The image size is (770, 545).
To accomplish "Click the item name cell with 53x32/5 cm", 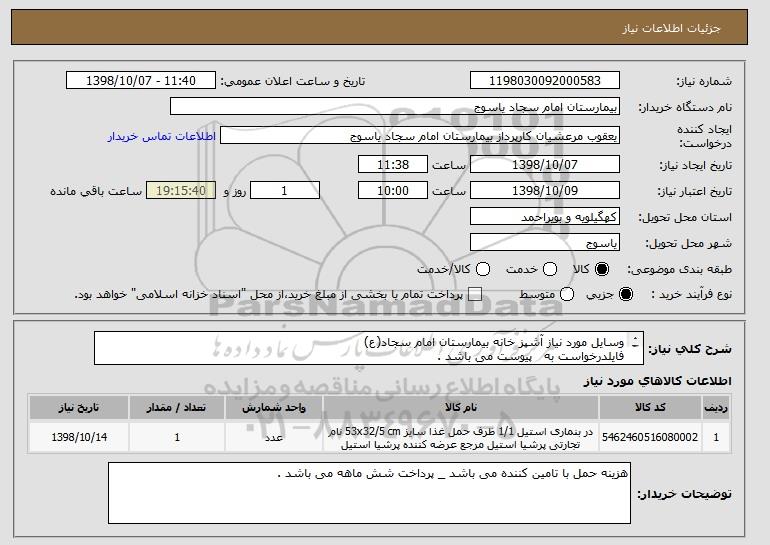I will pyautogui.click(x=461, y=437).
